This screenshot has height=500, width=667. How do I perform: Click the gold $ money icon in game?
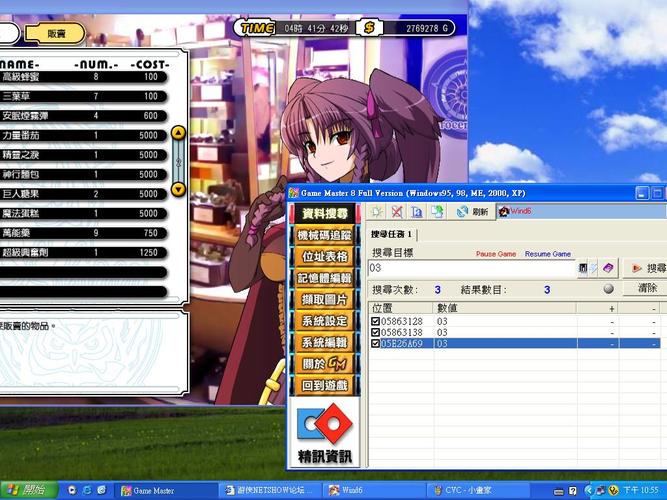pyautogui.click(x=369, y=28)
